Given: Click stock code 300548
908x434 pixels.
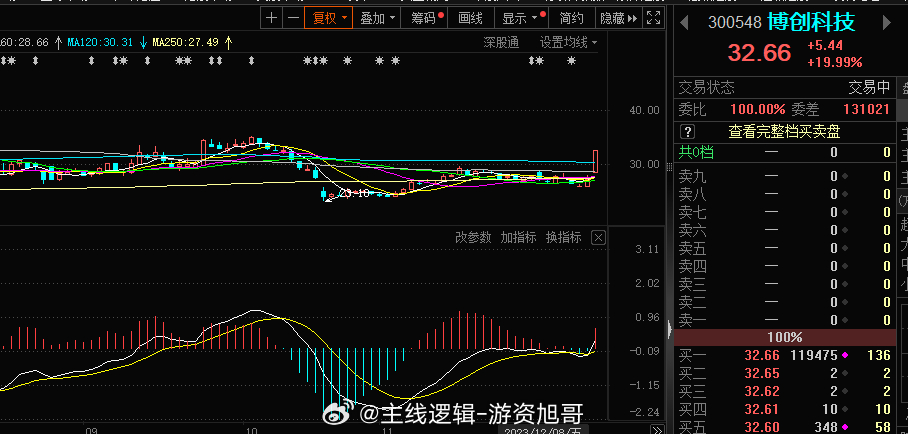Looking at the screenshot, I should pos(734,23).
